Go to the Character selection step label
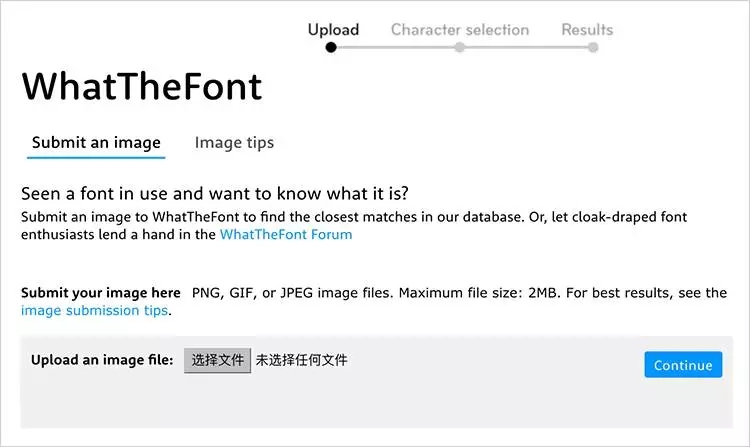 [x=460, y=29]
